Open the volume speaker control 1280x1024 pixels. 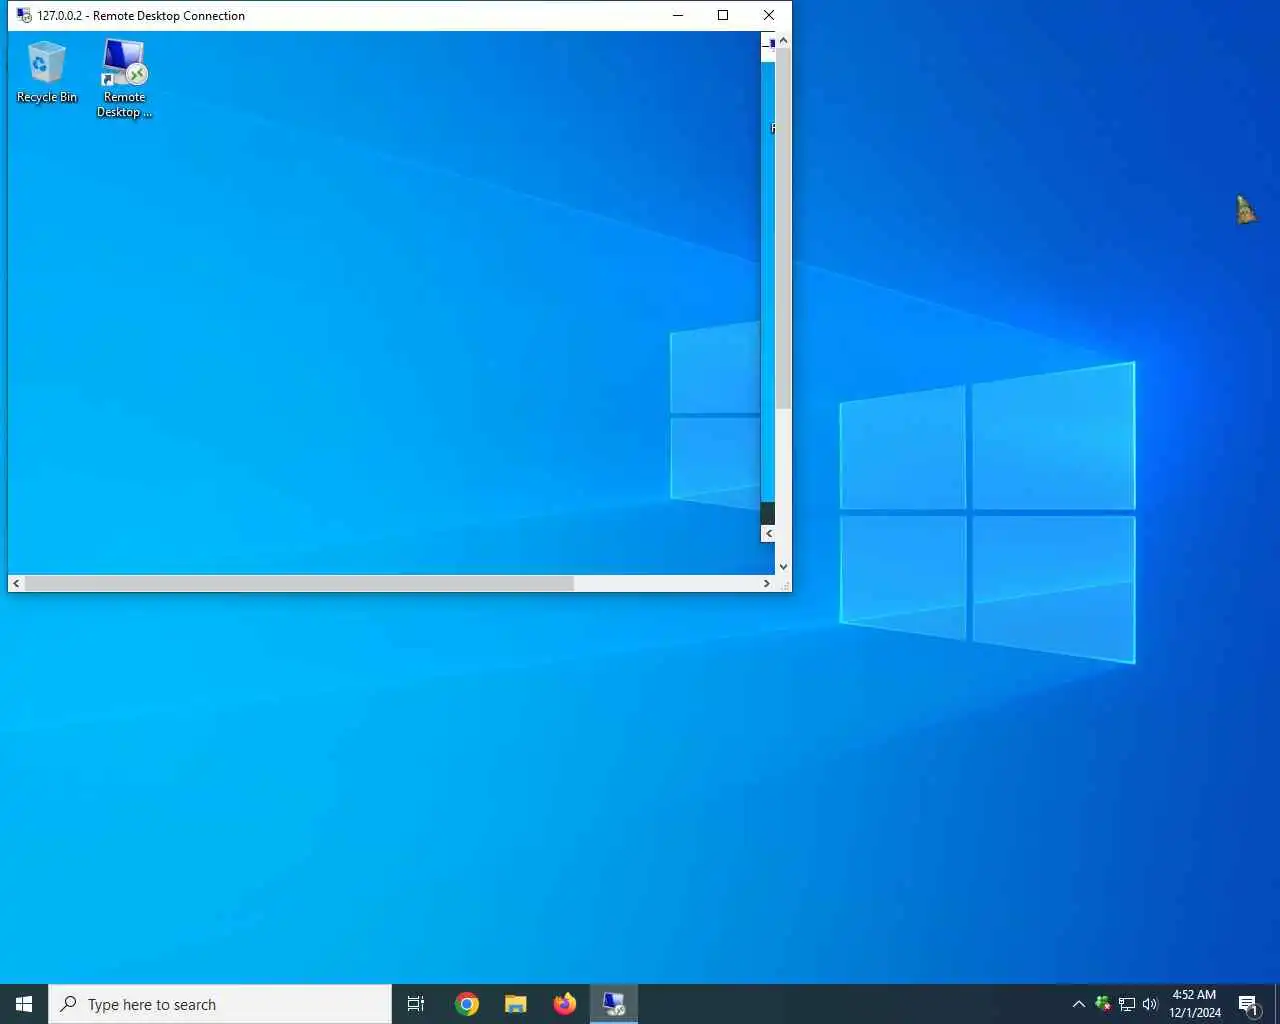coord(1150,1004)
